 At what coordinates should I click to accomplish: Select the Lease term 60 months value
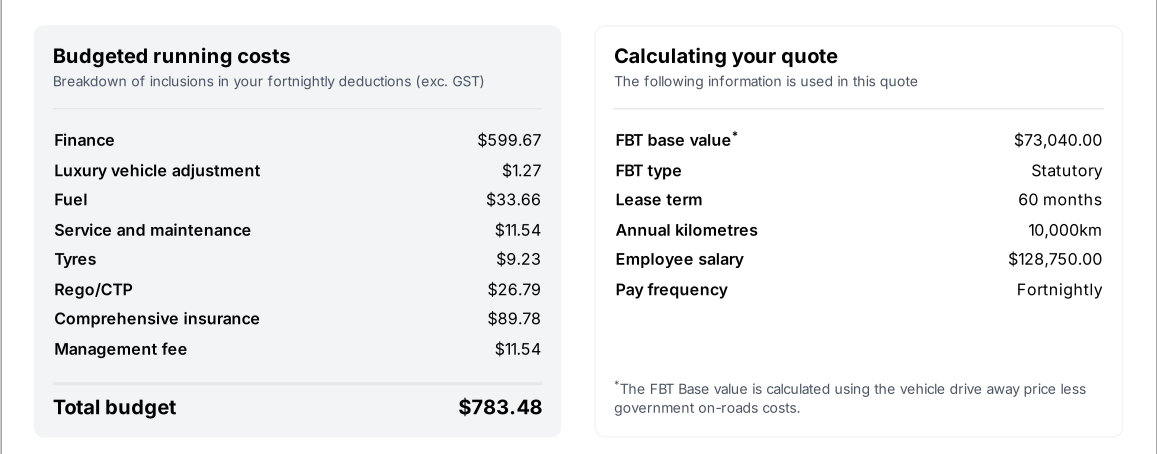tap(1059, 199)
